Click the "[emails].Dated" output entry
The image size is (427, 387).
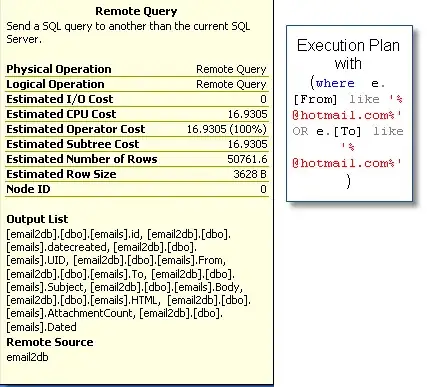click(41, 327)
